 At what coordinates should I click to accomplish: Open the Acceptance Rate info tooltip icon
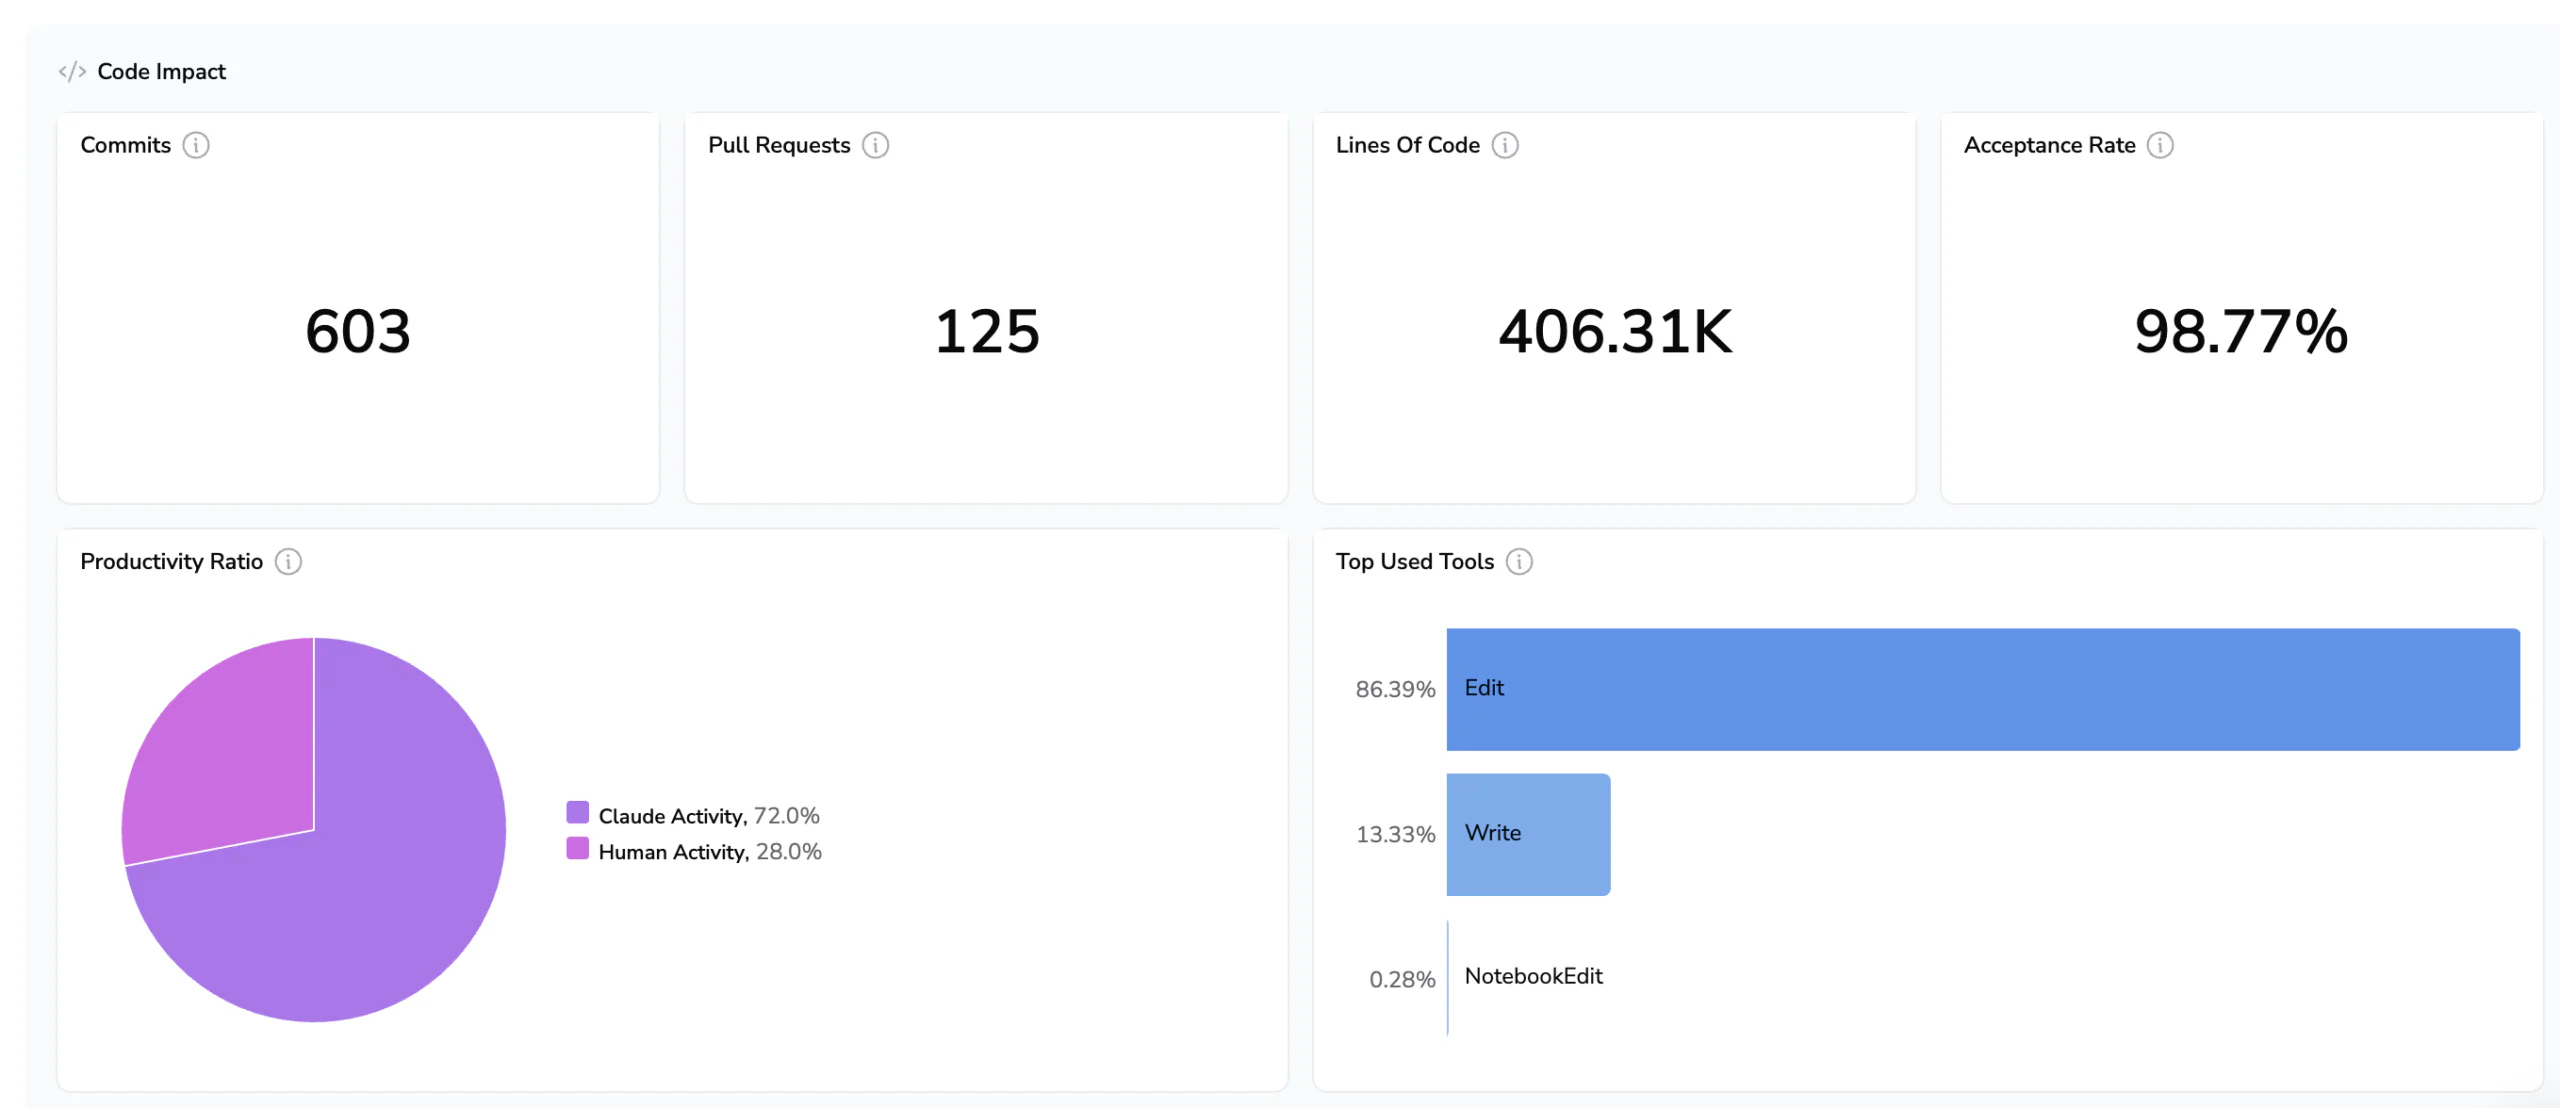point(2160,145)
